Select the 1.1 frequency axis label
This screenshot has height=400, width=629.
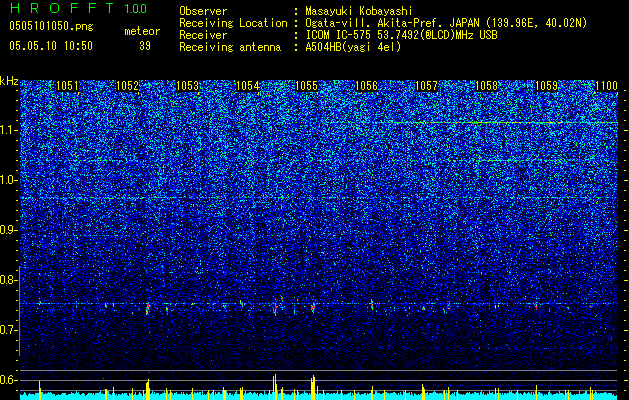[x=8, y=130]
